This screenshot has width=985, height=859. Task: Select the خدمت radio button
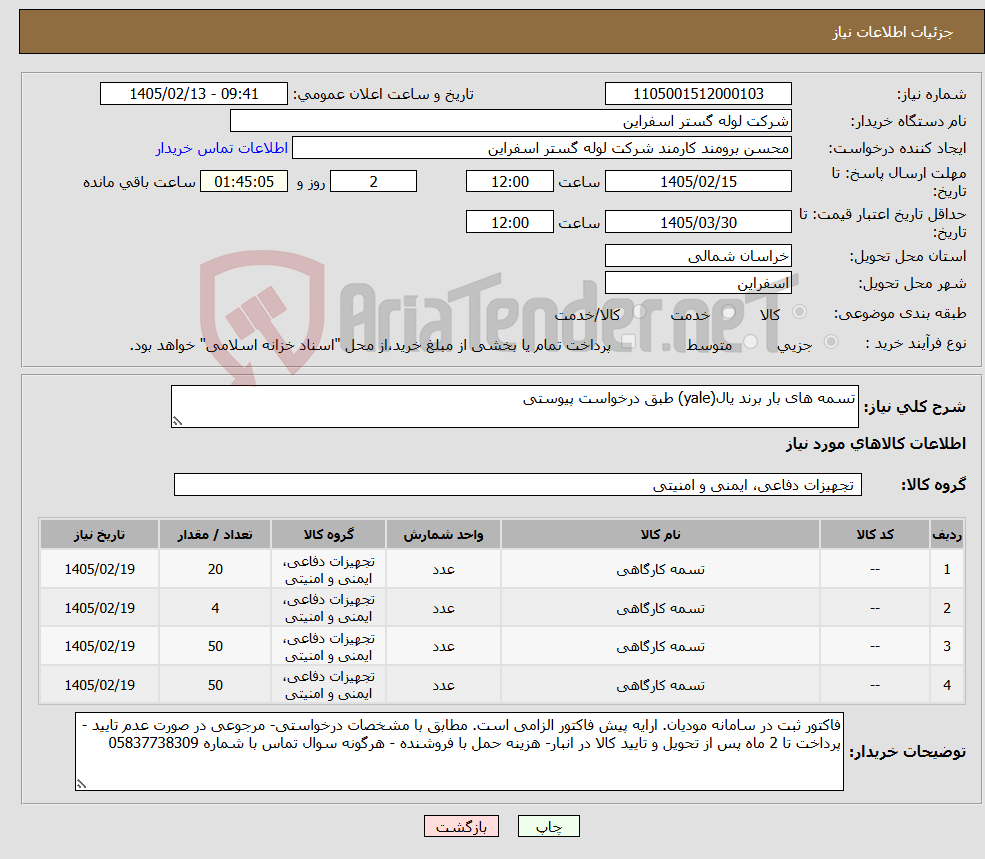click(729, 312)
